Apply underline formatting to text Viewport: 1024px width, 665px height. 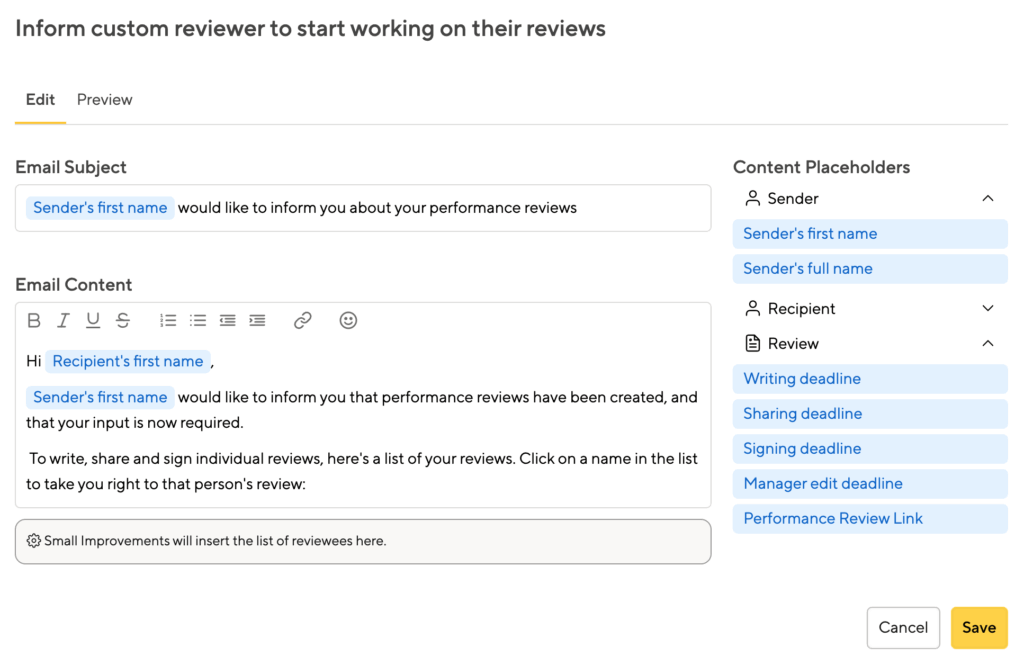click(x=93, y=321)
